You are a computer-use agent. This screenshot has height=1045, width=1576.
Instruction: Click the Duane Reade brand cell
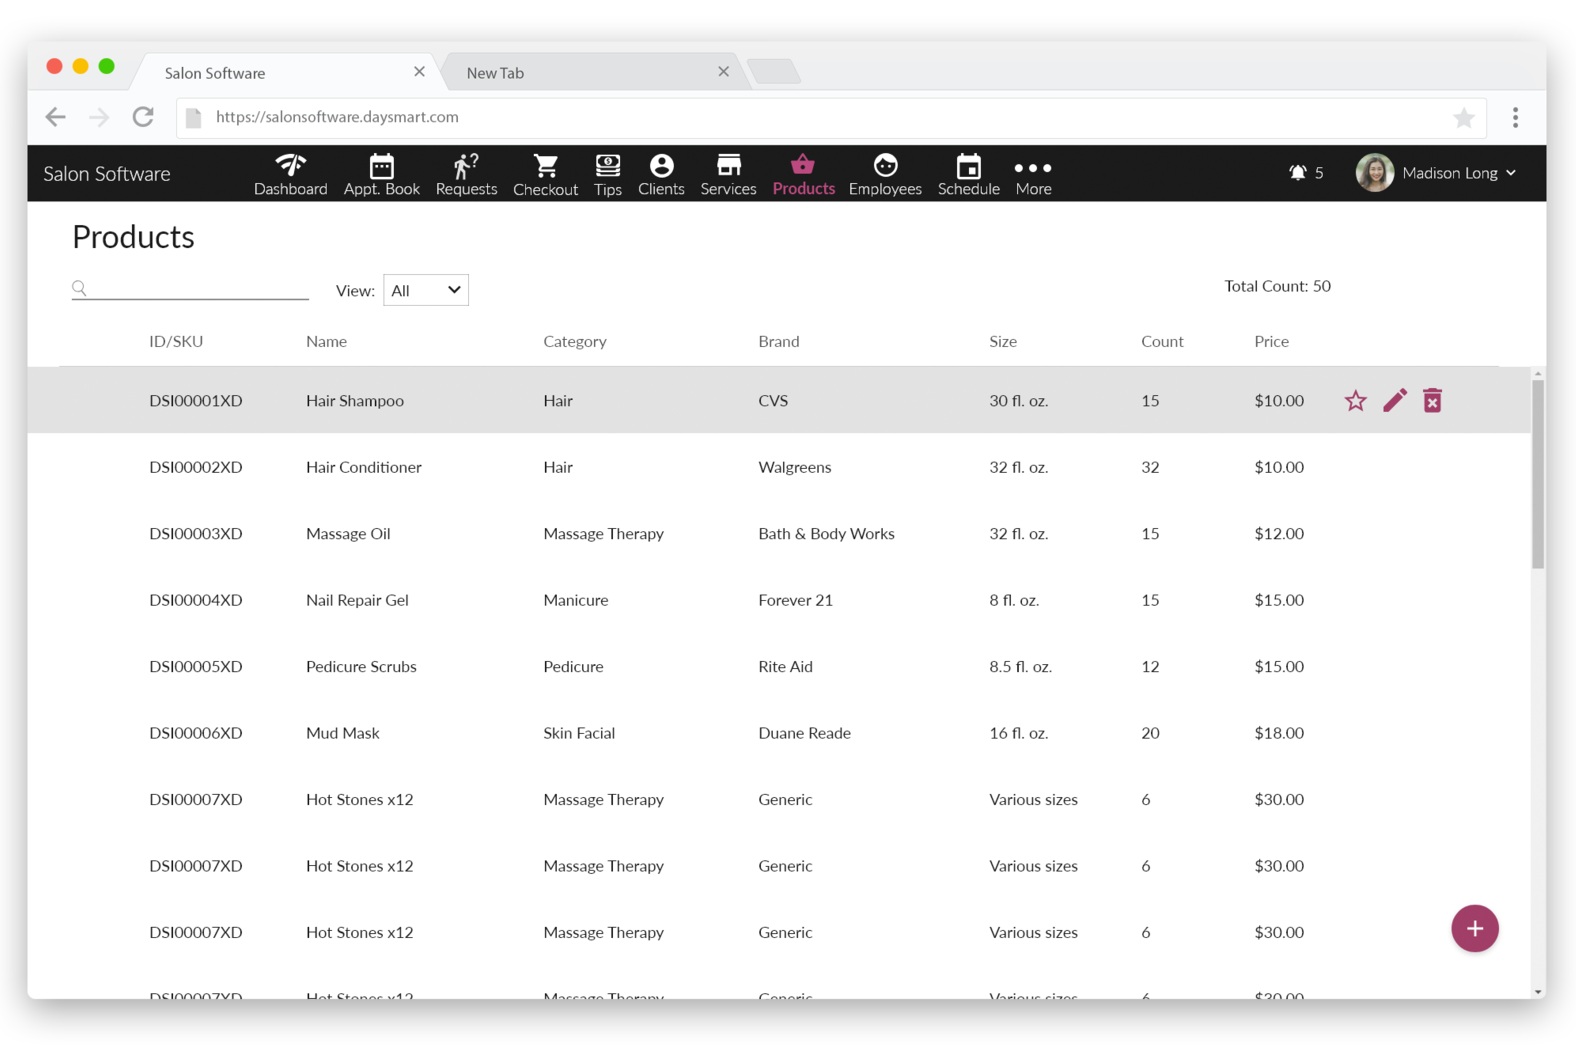click(x=804, y=733)
